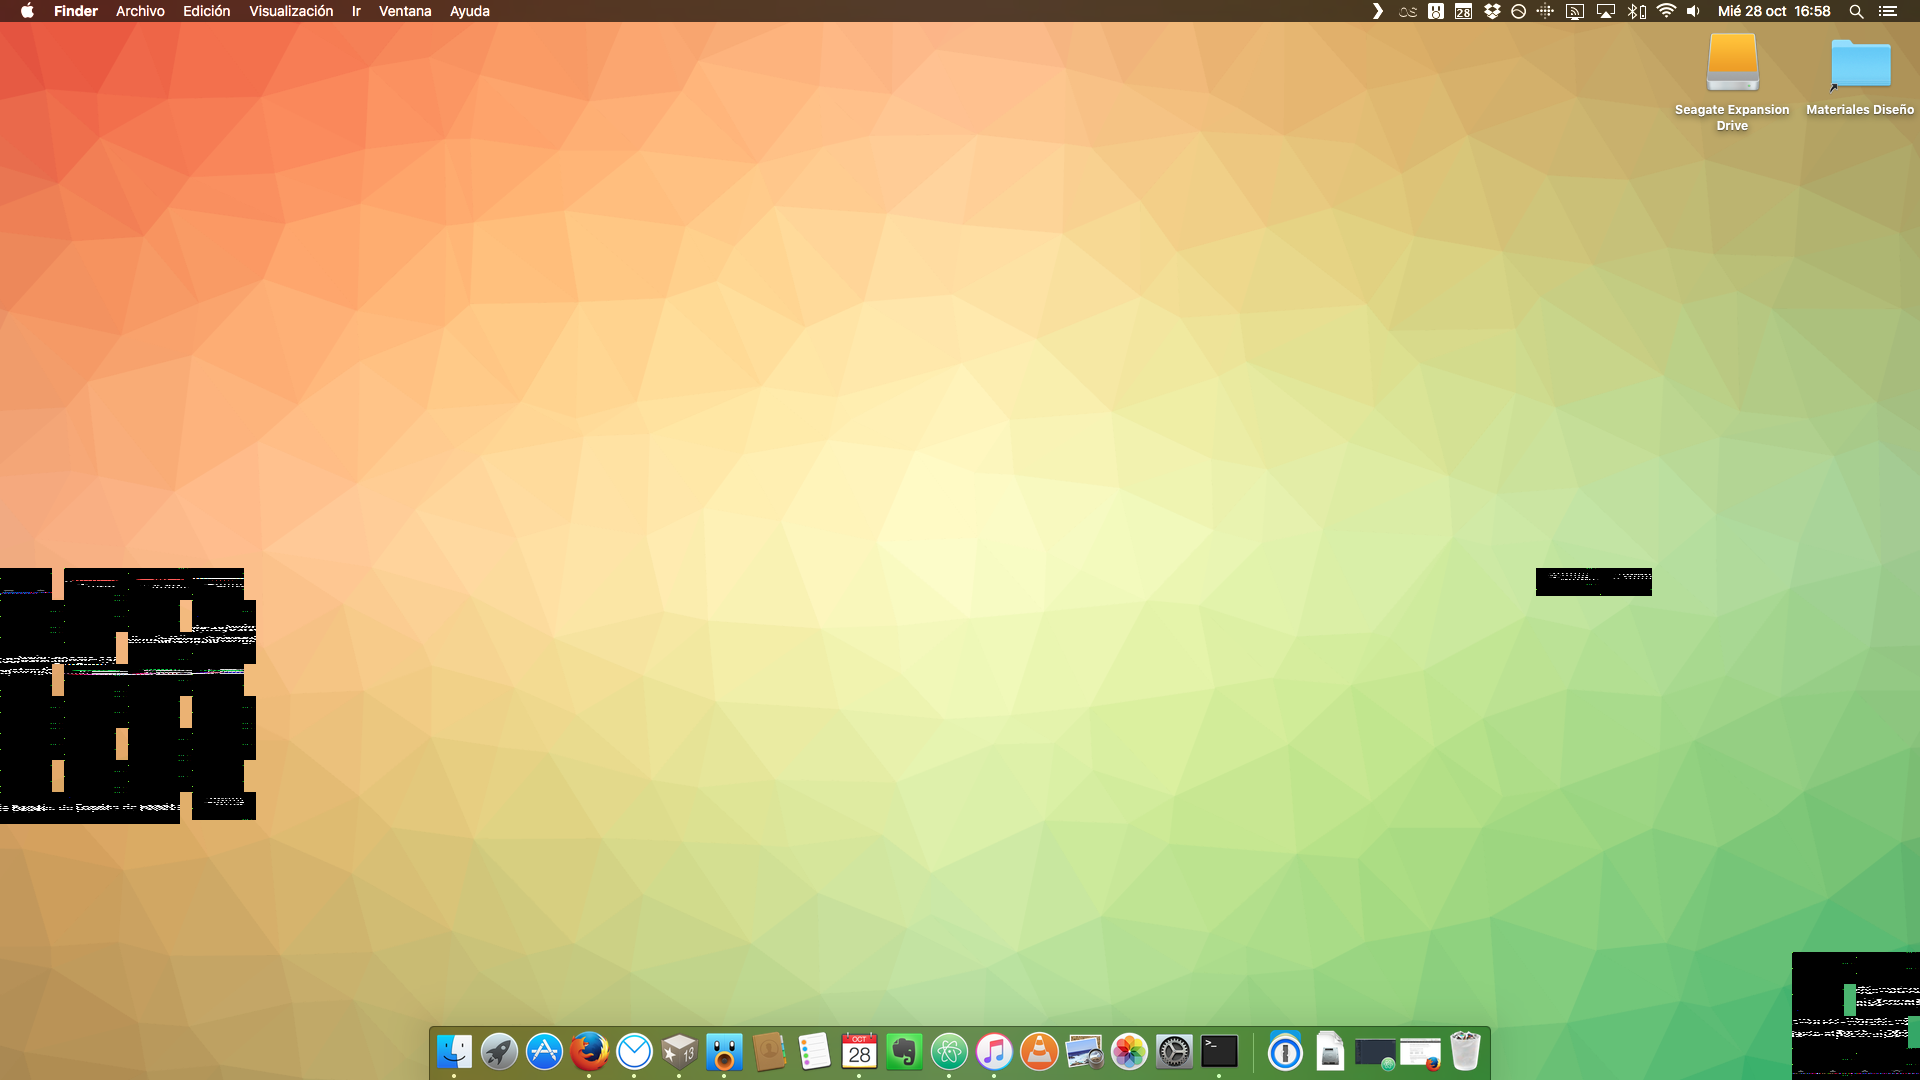Open 1Password icon in the Dock

[1285, 1052]
